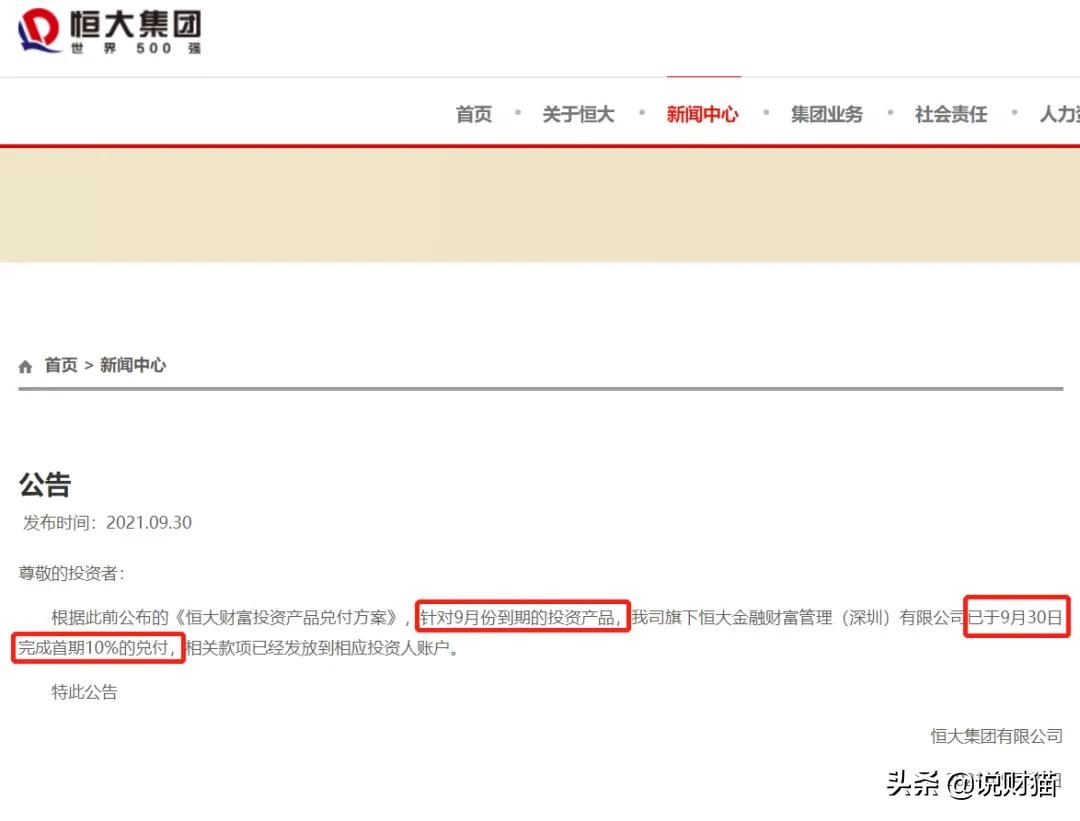
Task: Click the 特此公告 text
Action: 82,691
